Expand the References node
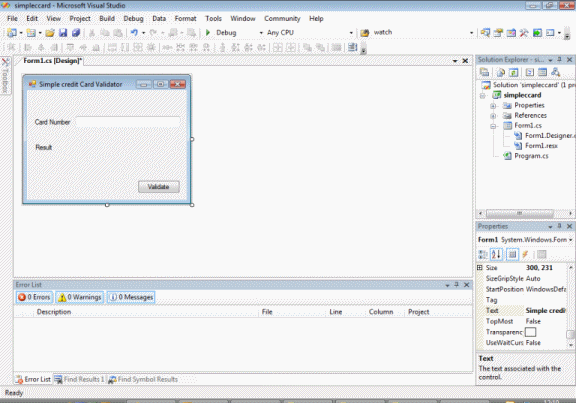The height and width of the screenshot is (403, 576). pos(493,116)
